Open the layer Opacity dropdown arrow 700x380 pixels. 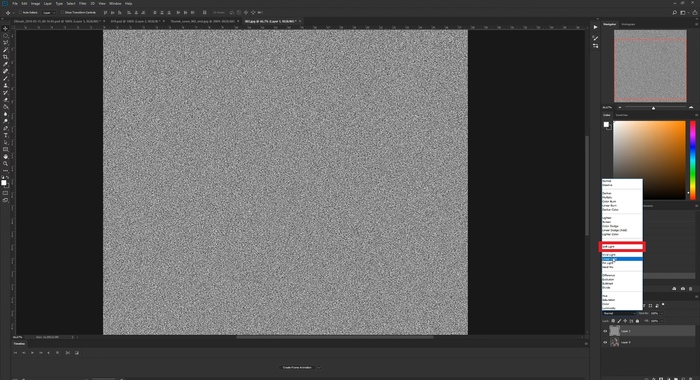tap(661, 313)
